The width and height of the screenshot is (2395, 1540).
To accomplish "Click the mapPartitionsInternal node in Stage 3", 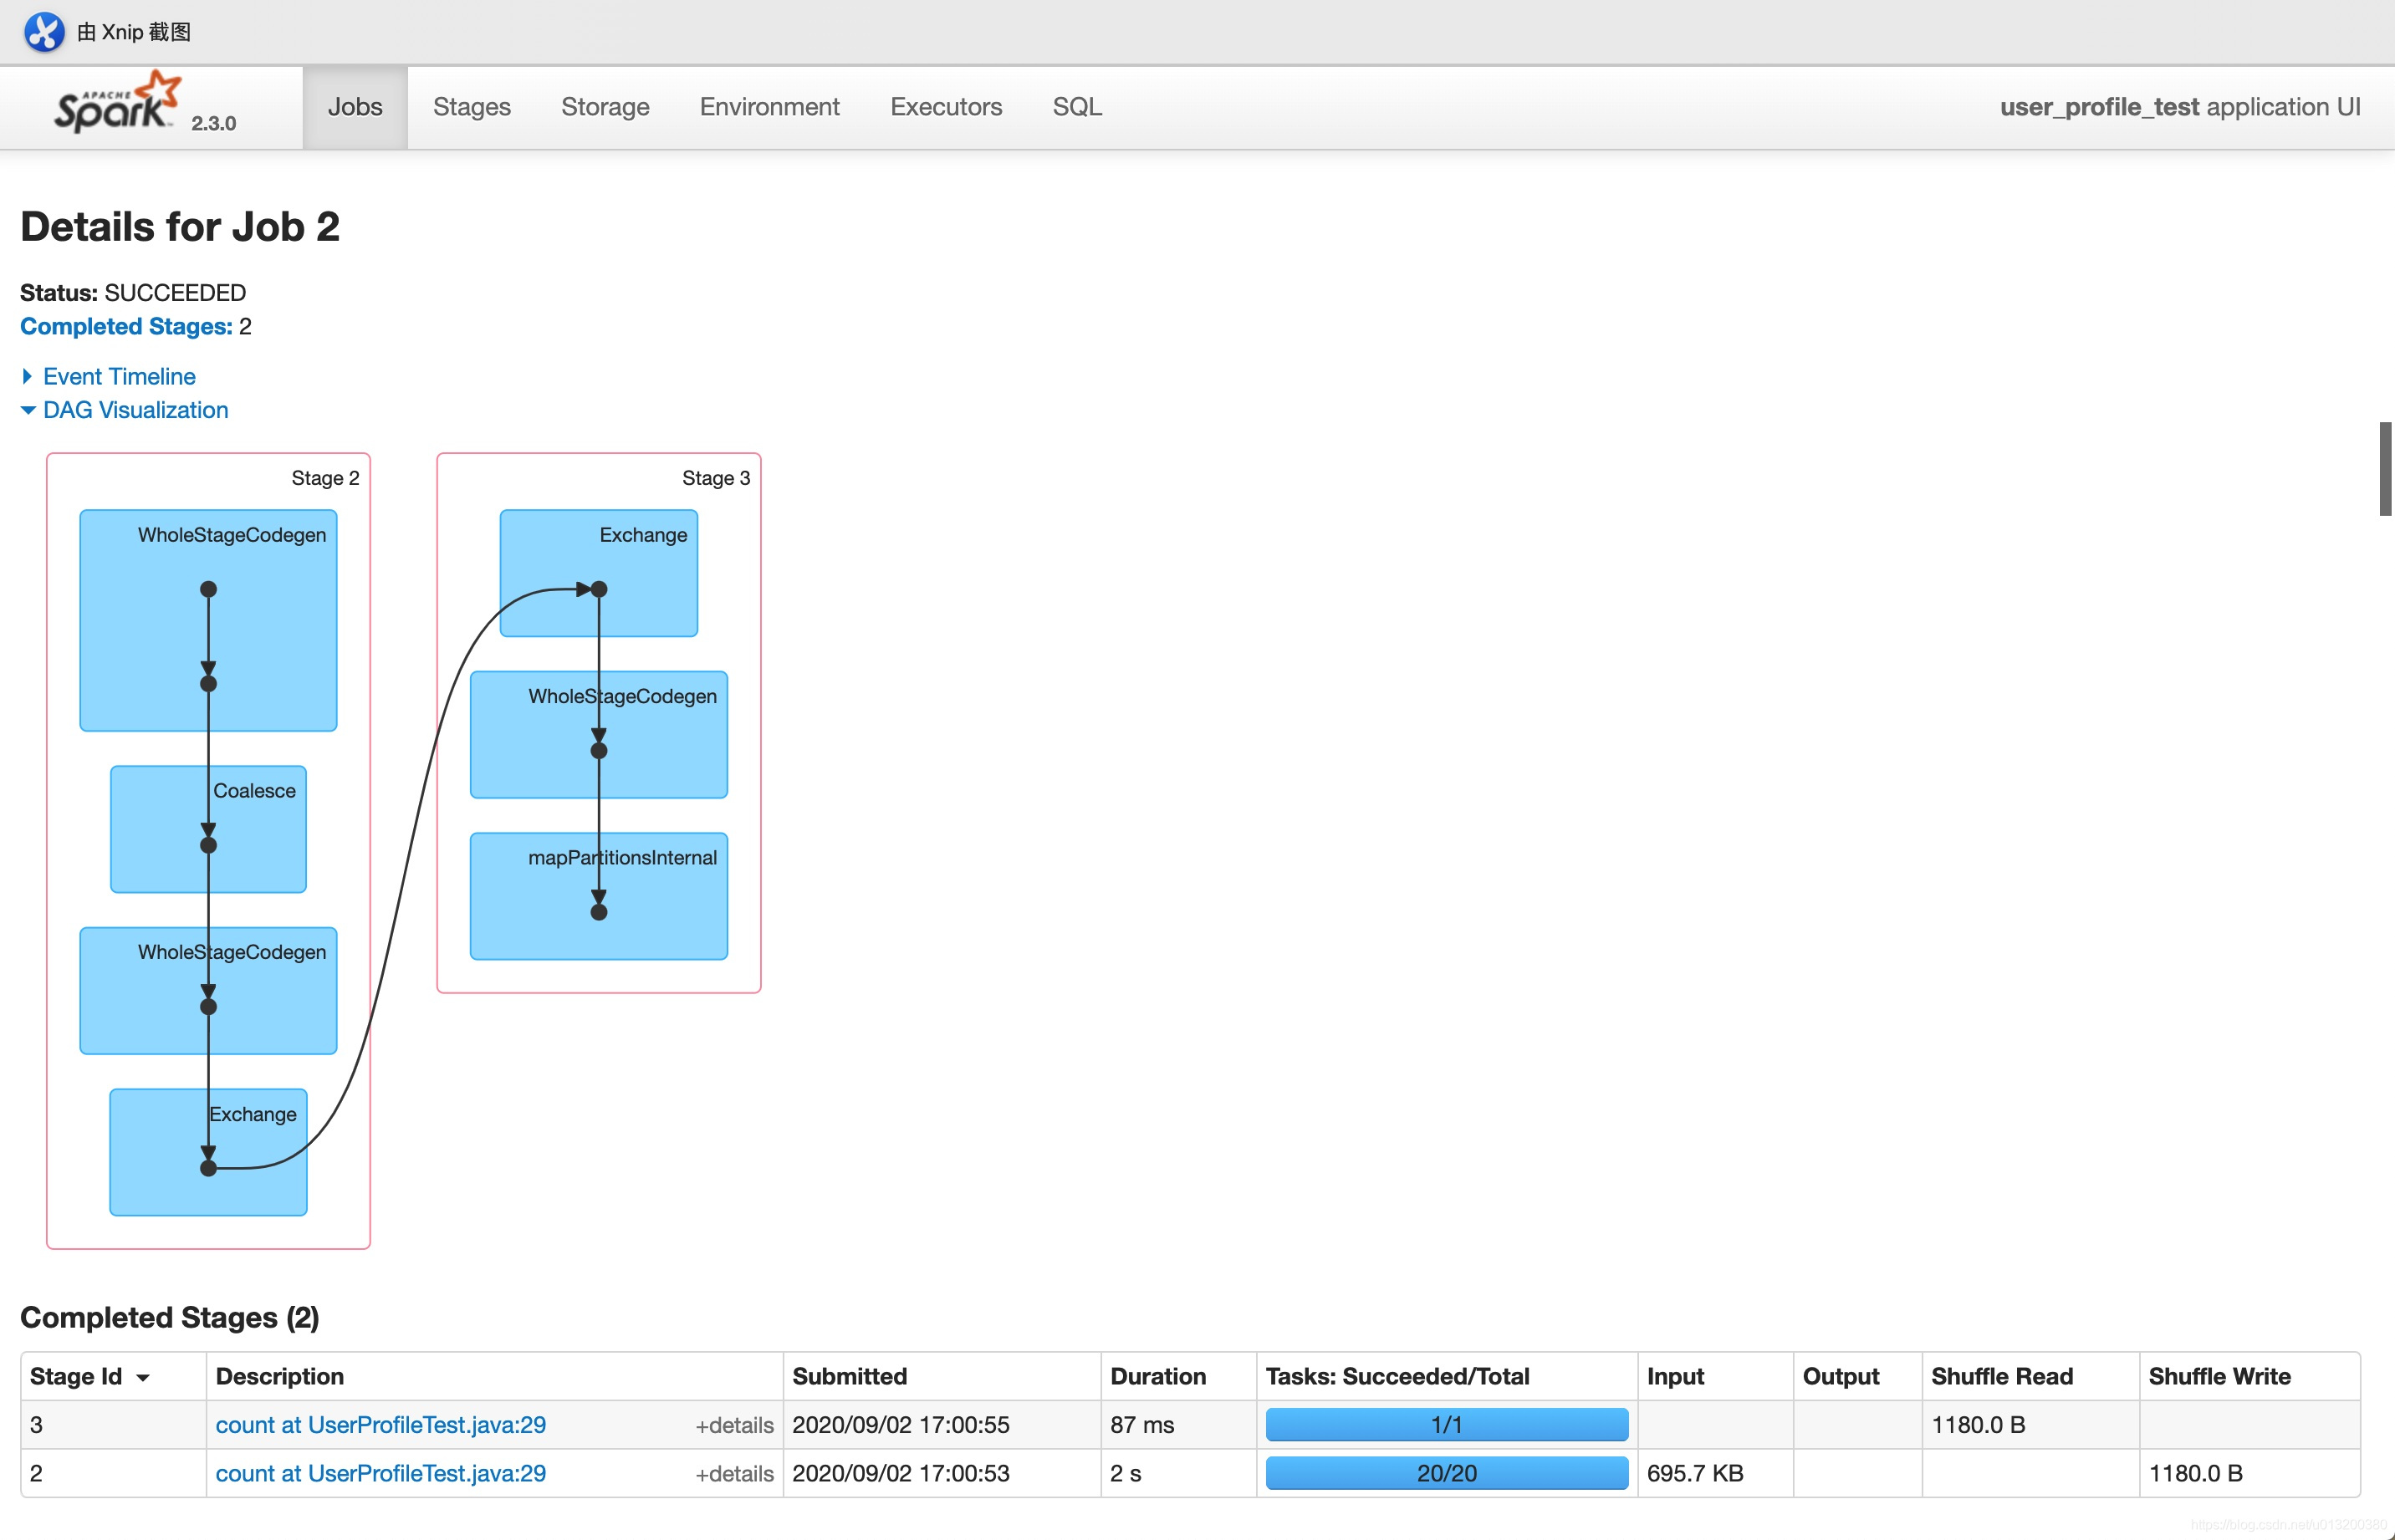I will 599,896.
